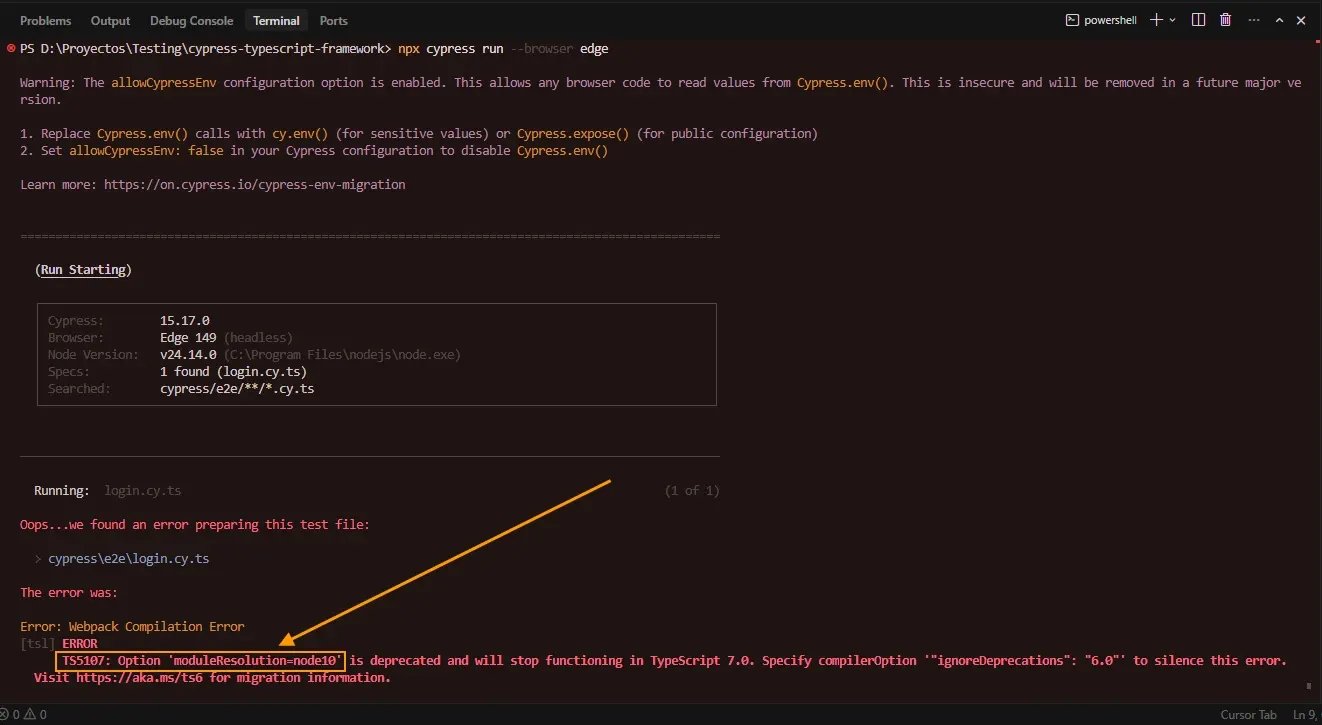Create a new terminal with plus icon
The width and height of the screenshot is (1322, 725).
[1156, 20]
